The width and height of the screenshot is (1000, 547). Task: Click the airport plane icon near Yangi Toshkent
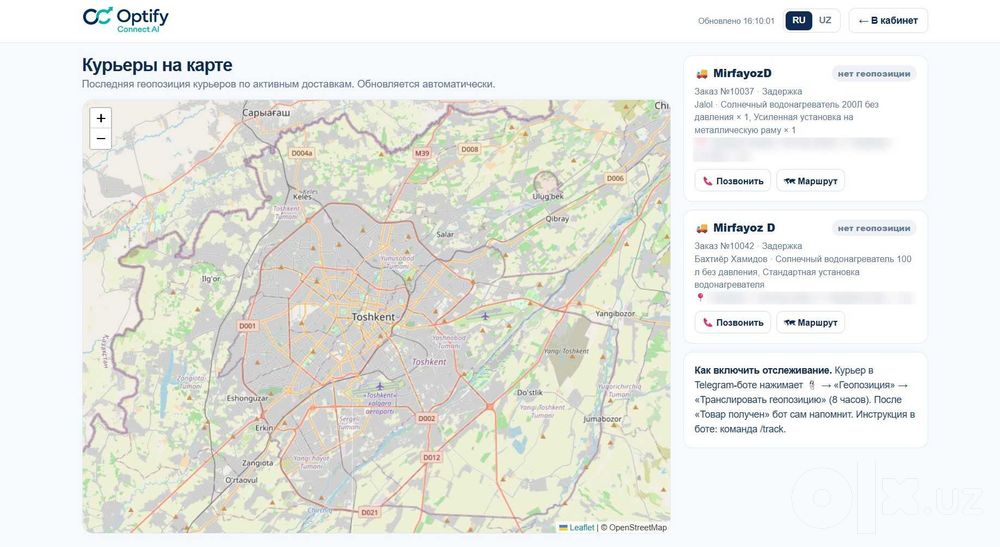tap(485, 316)
